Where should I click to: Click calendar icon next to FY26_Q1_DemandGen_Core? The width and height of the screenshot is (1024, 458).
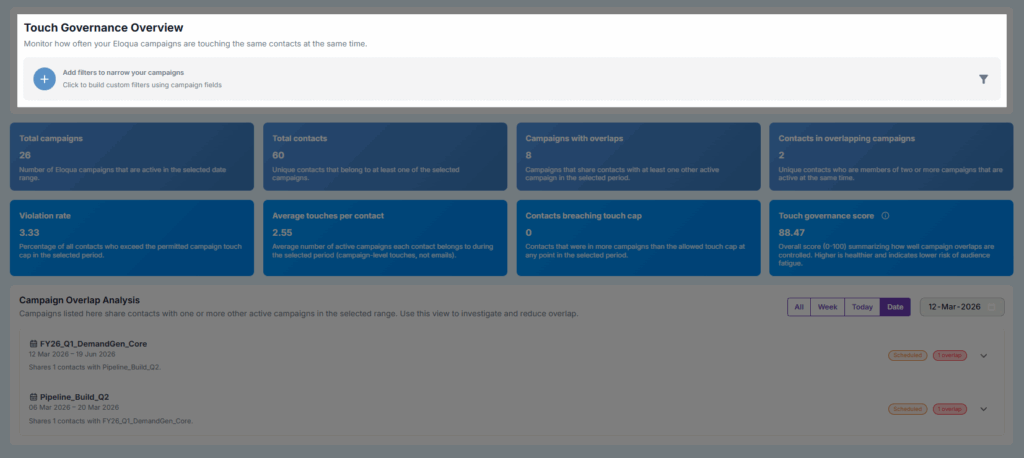point(33,344)
